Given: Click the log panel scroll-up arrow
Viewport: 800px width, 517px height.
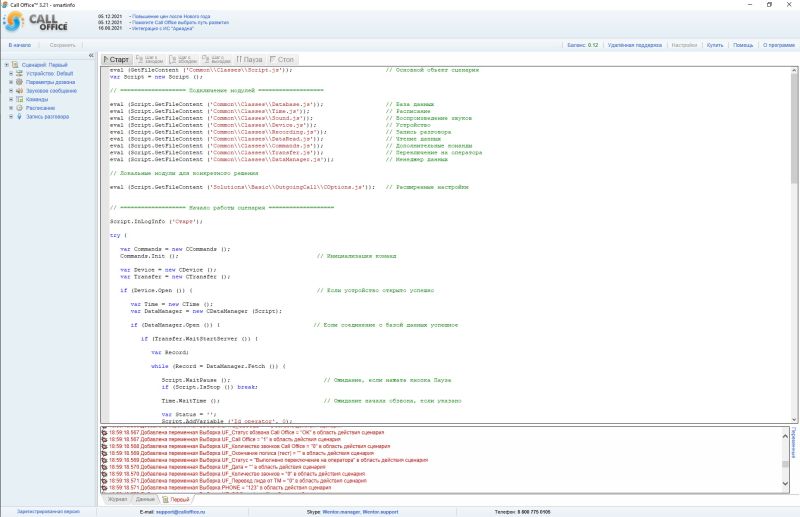Looking at the screenshot, I should point(785,435).
